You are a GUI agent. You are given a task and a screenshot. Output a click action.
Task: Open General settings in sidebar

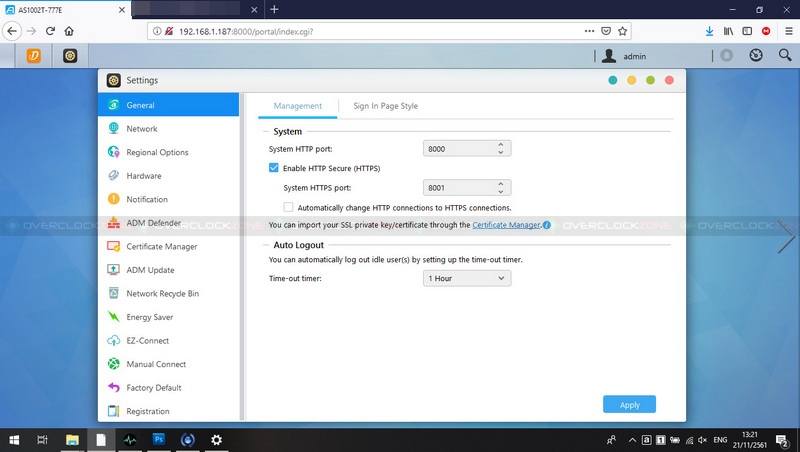168,105
